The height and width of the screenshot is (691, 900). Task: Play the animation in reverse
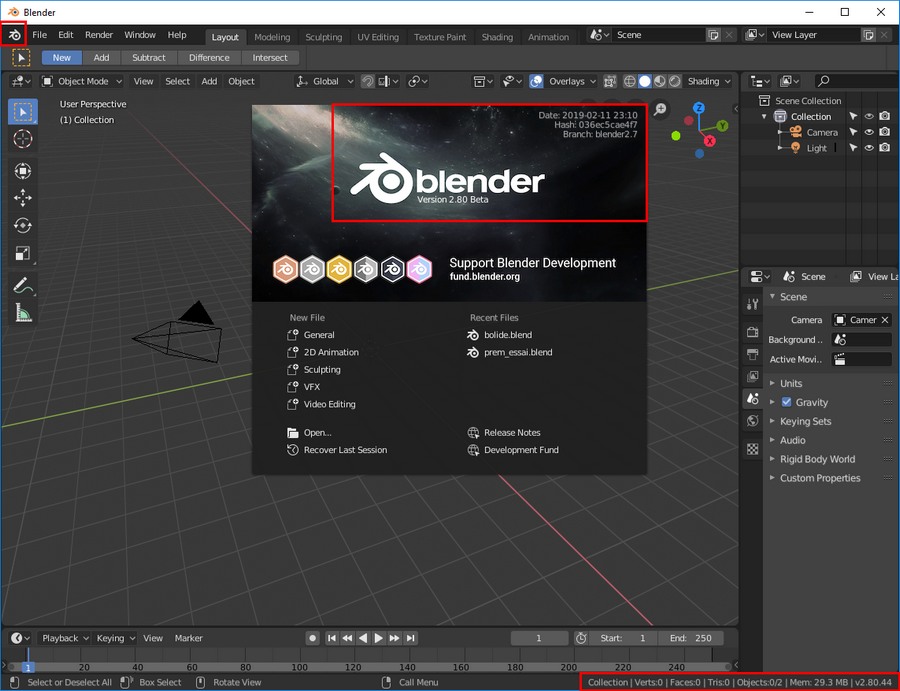[363, 638]
